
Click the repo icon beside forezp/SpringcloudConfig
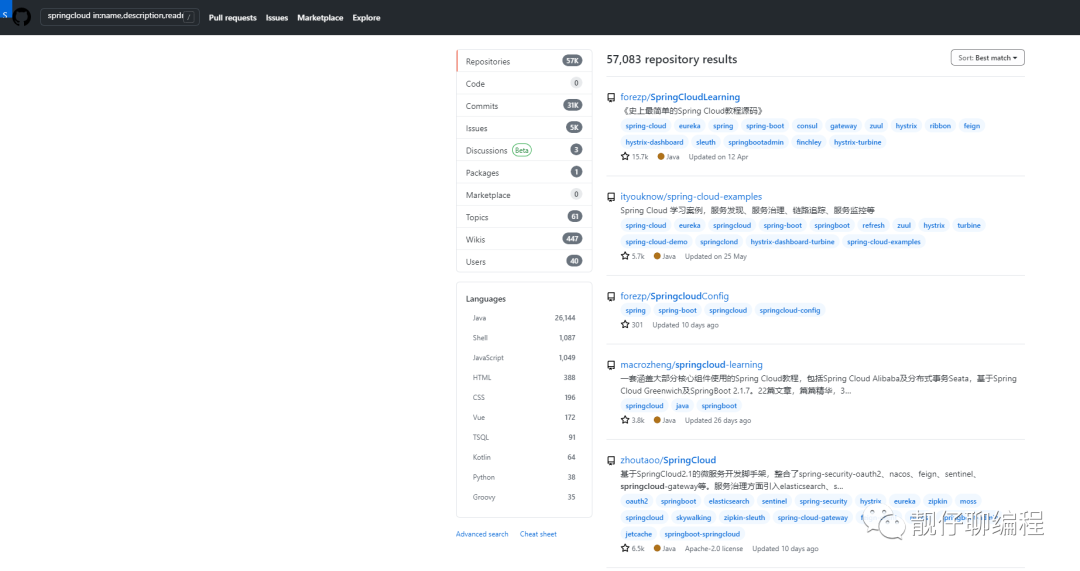[611, 297]
